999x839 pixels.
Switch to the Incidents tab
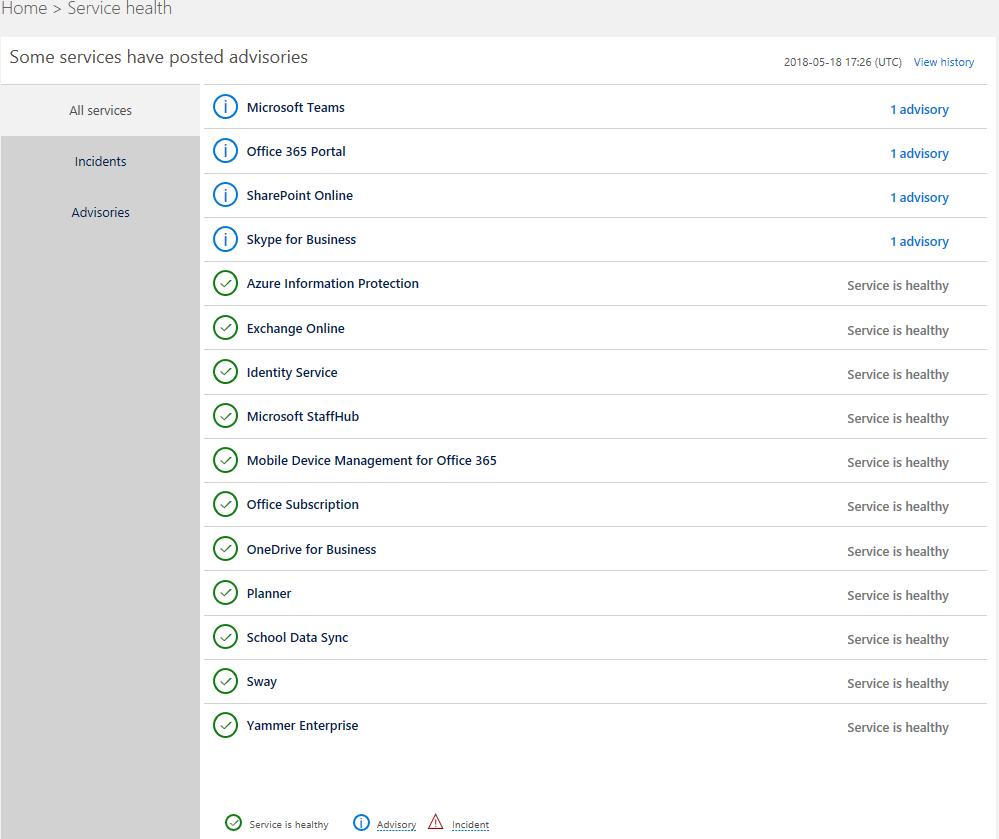(x=100, y=161)
